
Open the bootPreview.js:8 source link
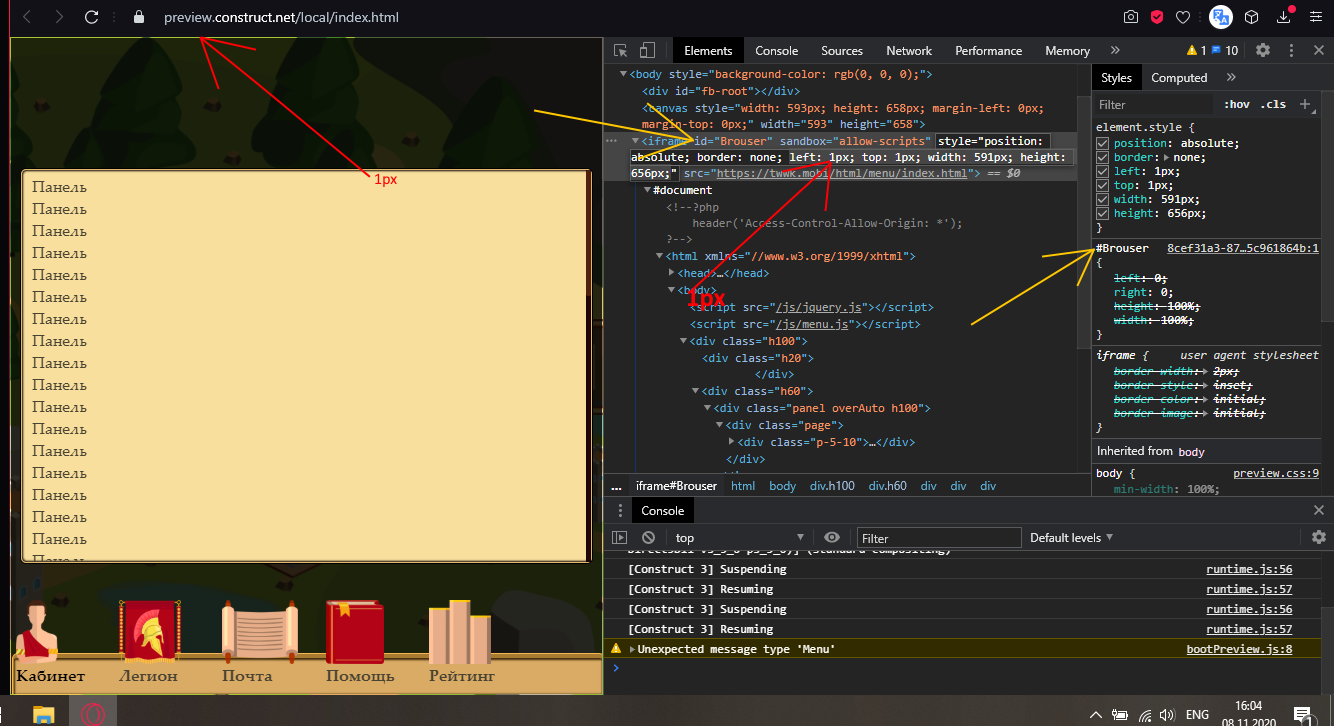coord(1239,650)
